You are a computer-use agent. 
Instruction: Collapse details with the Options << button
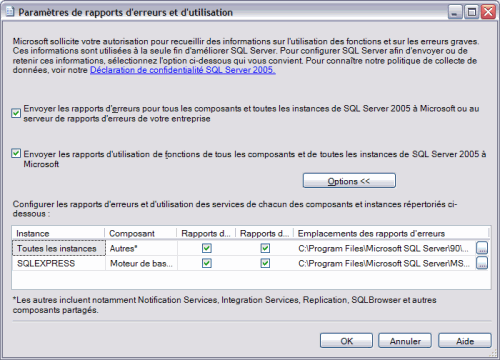click(x=349, y=181)
